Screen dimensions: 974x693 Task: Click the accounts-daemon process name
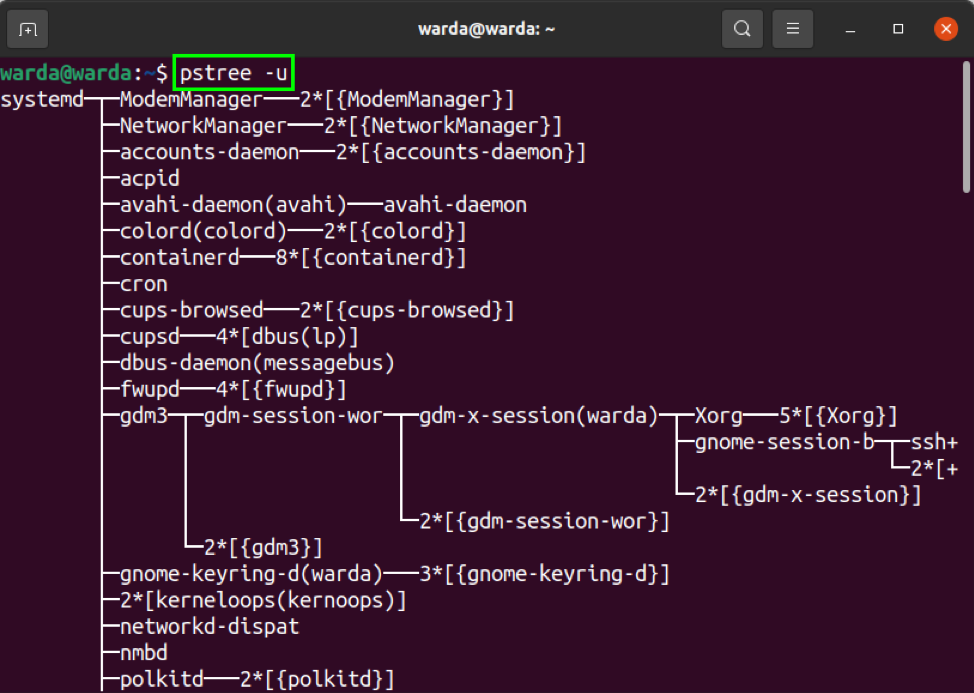pos(209,152)
